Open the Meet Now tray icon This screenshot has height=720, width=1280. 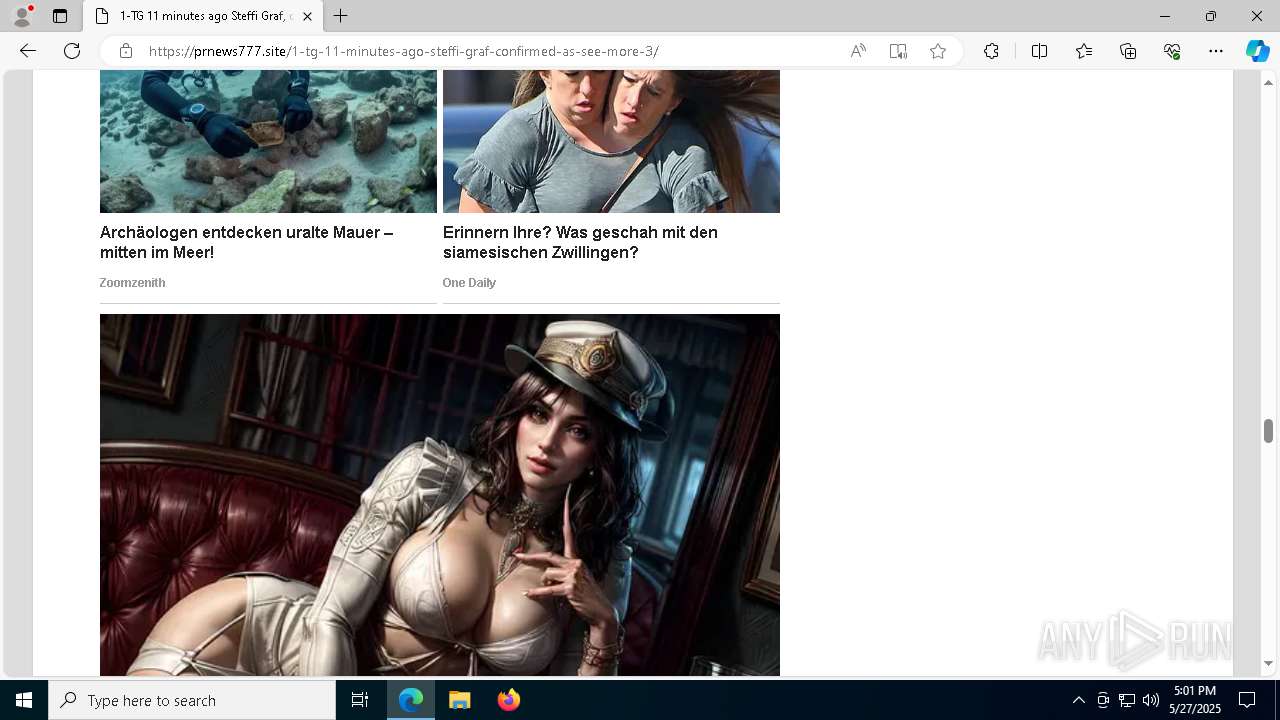click(1103, 700)
